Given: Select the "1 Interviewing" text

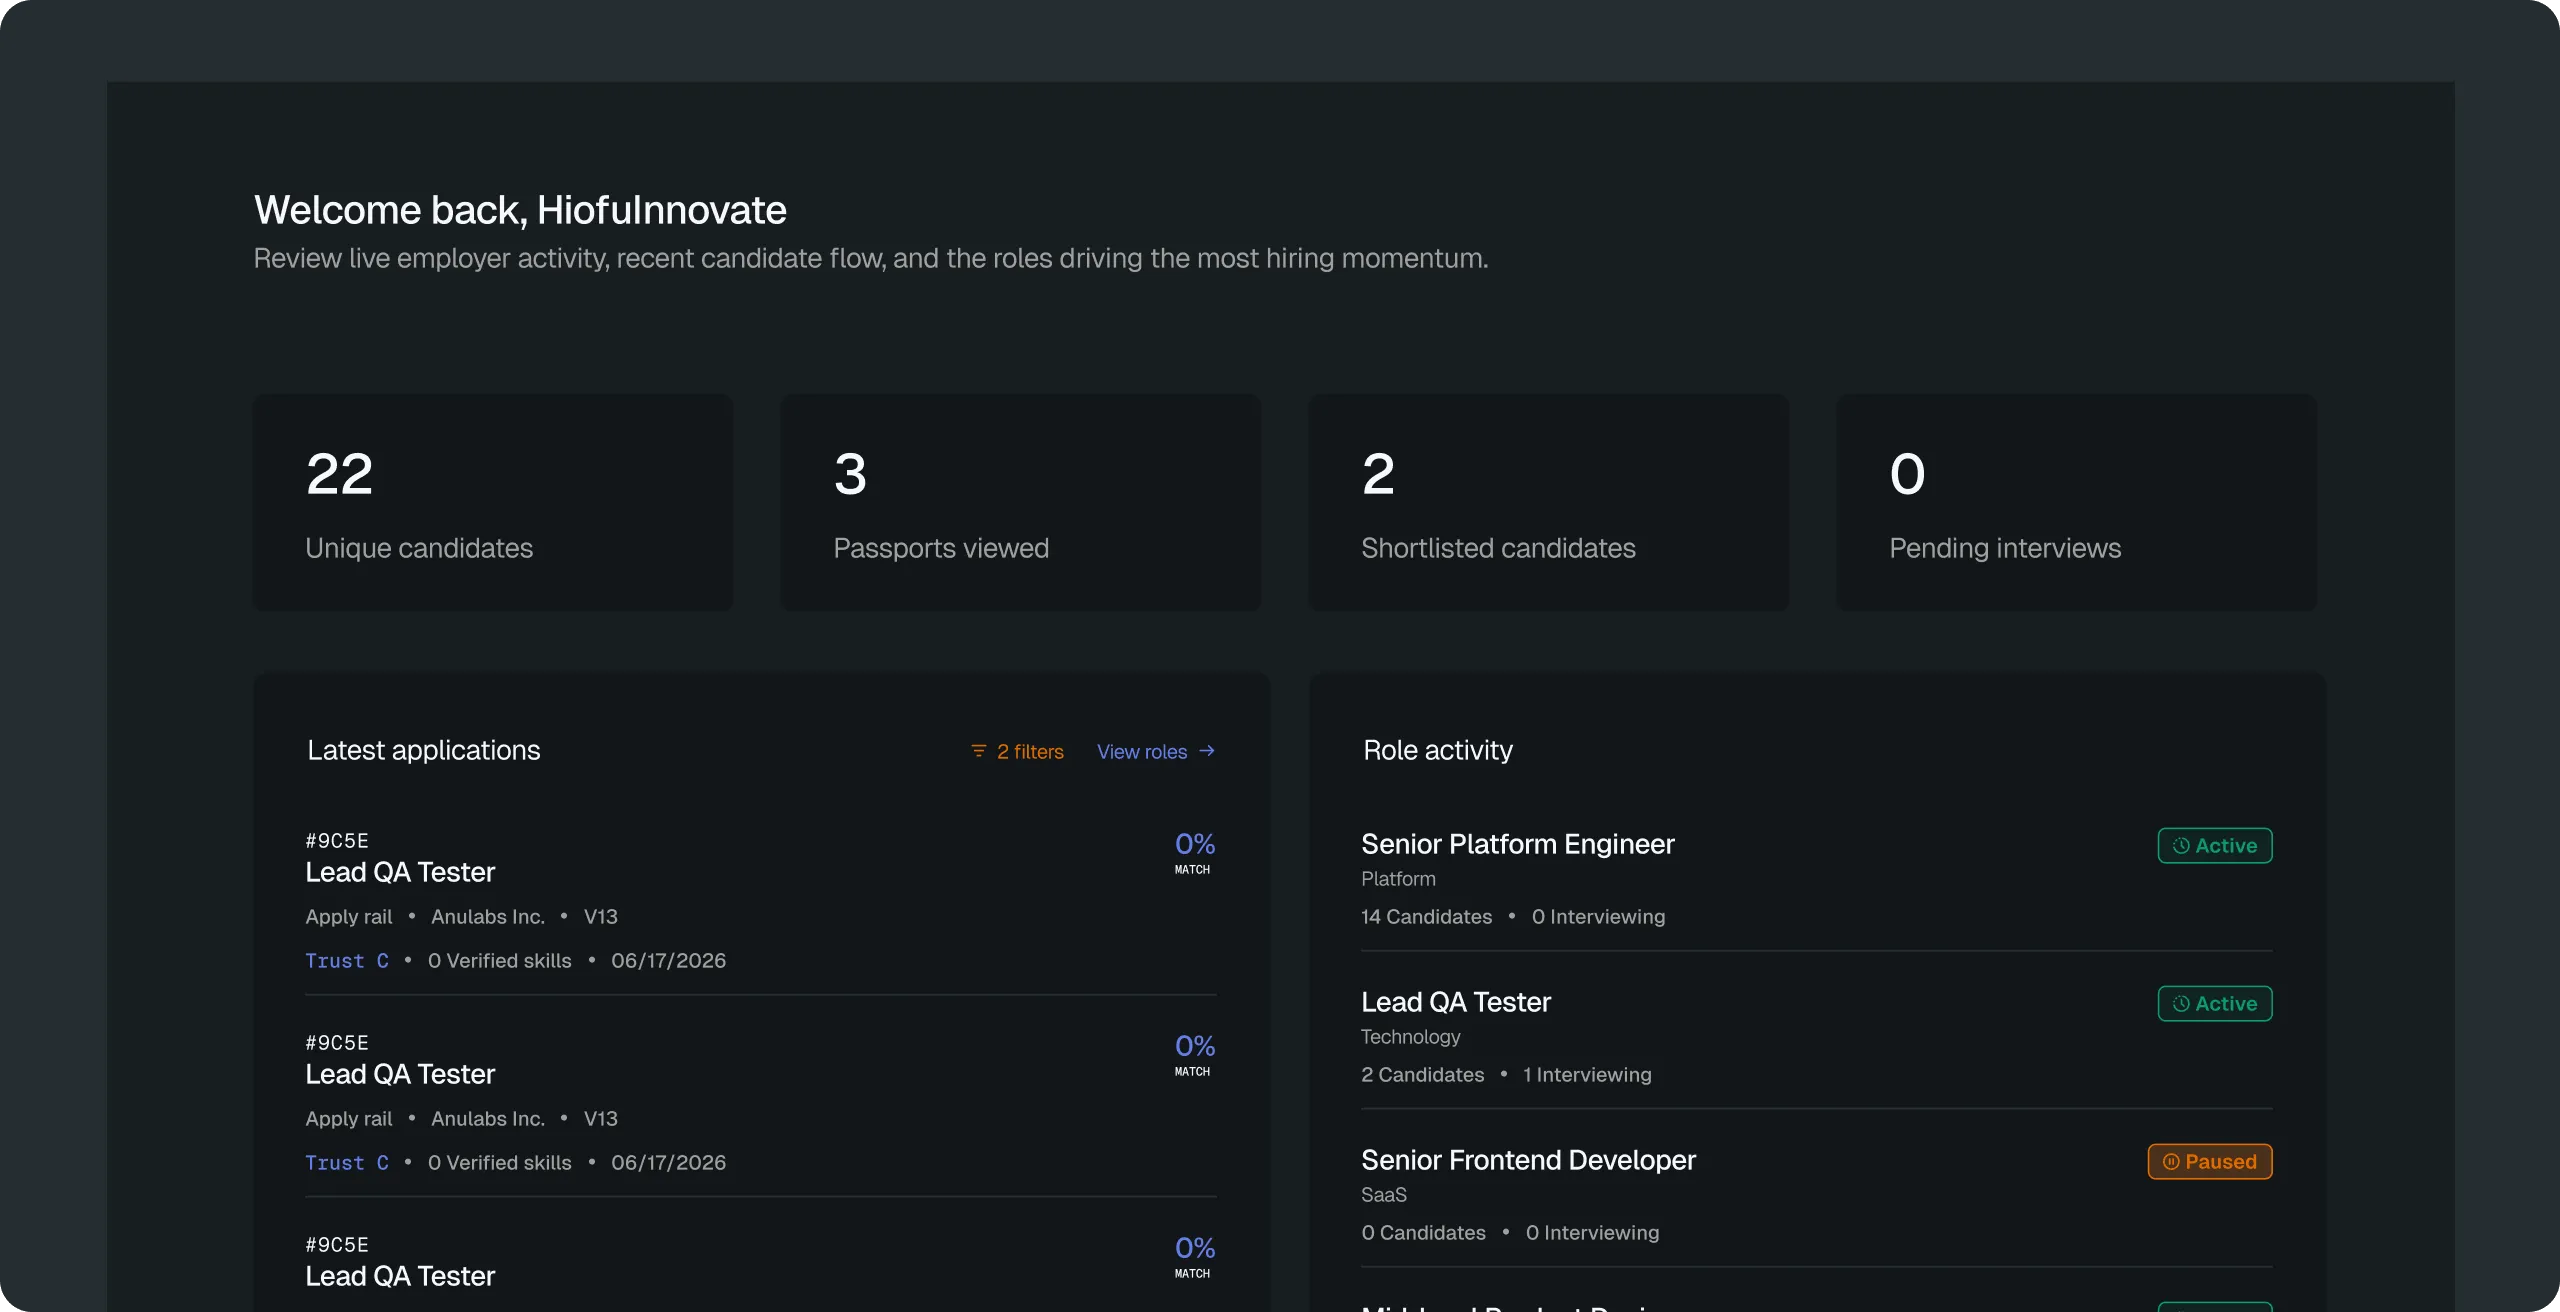Looking at the screenshot, I should pos(1587,1075).
